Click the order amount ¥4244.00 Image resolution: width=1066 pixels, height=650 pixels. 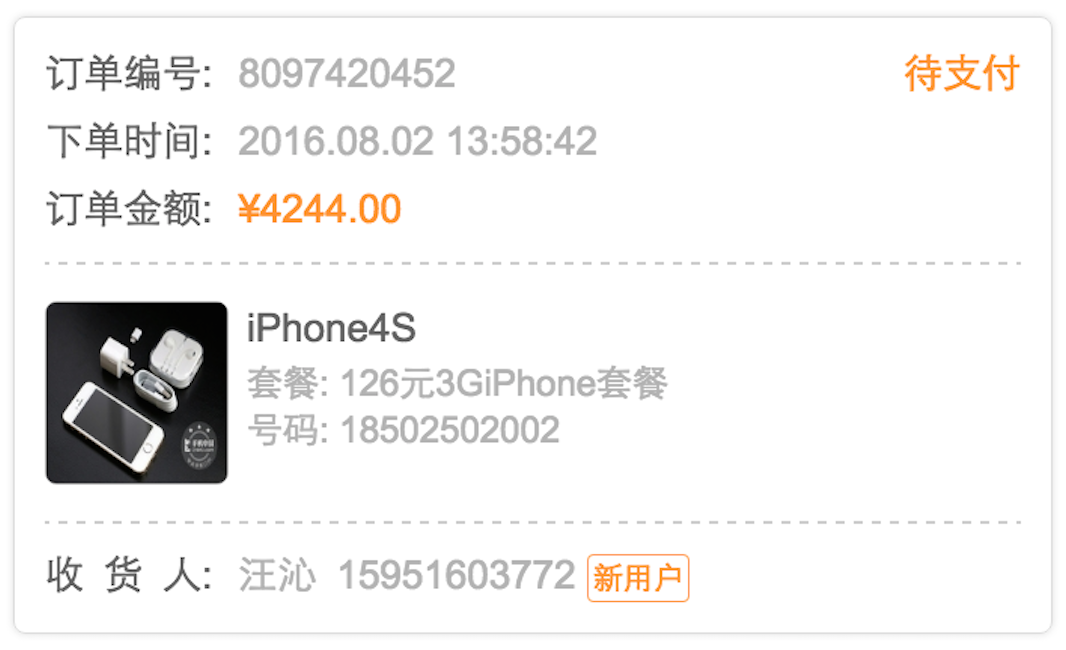[x=320, y=209]
